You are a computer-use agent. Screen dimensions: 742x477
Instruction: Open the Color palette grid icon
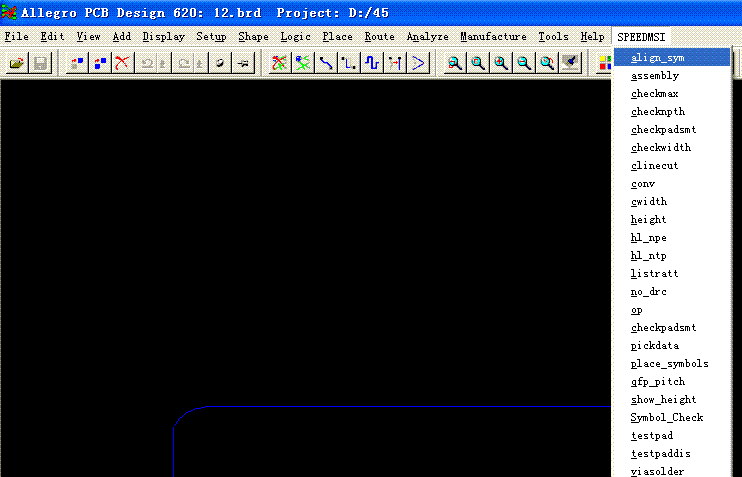tap(605, 63)
